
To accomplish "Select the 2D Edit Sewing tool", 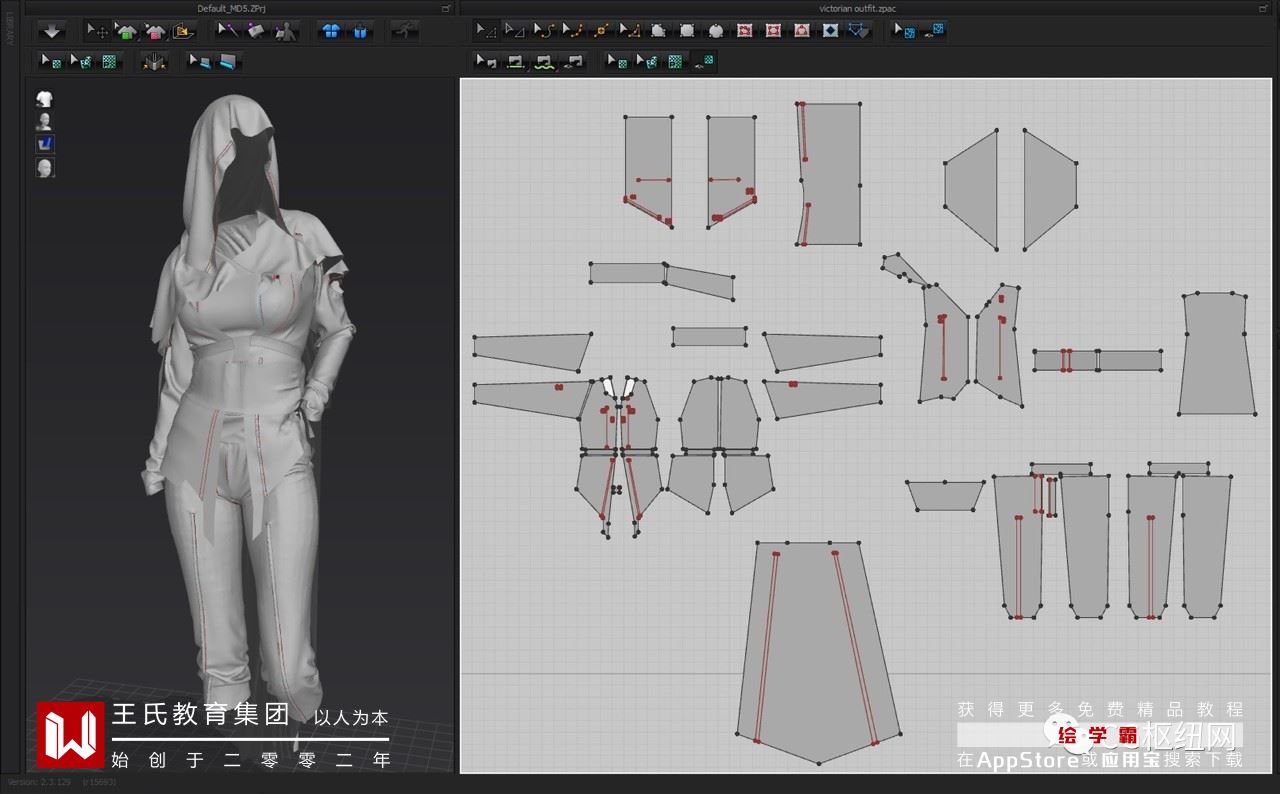I will pyautogui.click(x=486, y=62).
